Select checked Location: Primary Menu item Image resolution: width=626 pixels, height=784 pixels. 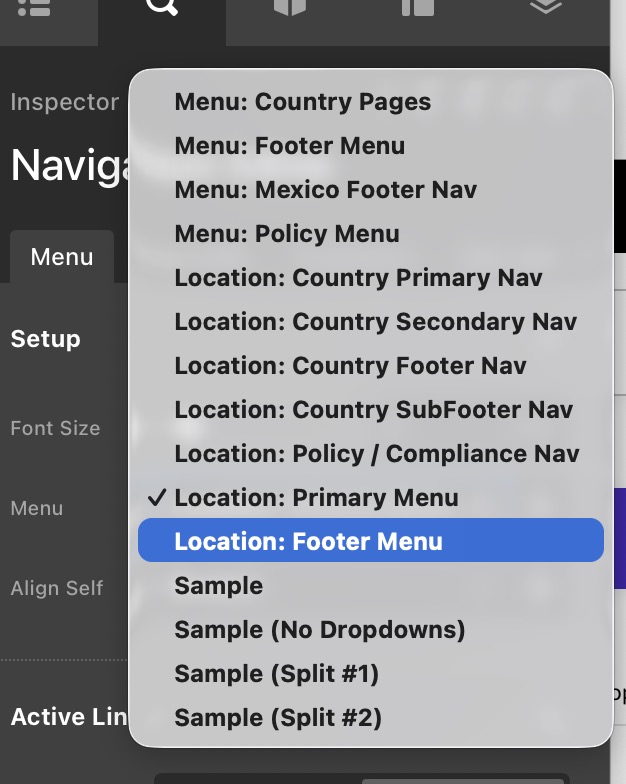coord(370,498)
